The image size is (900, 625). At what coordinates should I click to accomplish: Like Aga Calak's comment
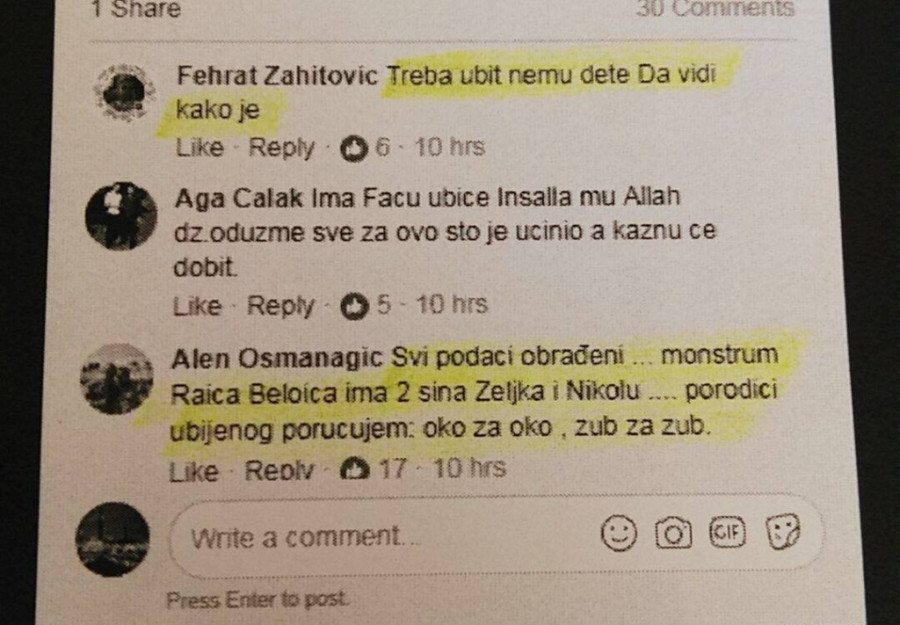coord(197,305)
